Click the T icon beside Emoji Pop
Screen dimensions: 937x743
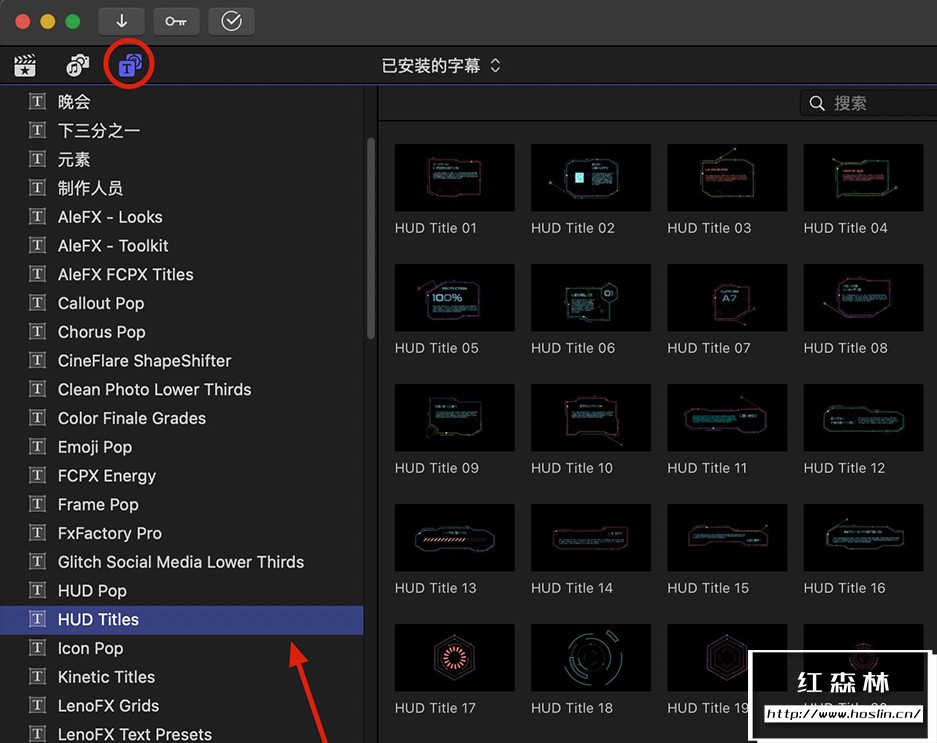click(37, 447)
